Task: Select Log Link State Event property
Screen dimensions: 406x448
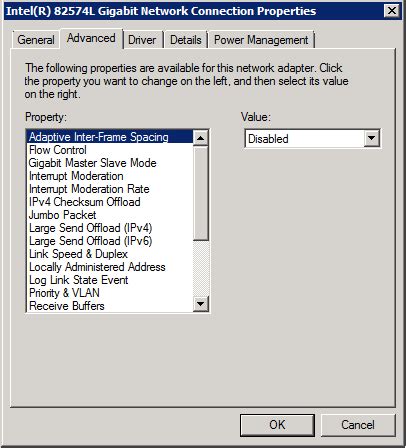Action: pyautogui.click(x=109, y=280)
